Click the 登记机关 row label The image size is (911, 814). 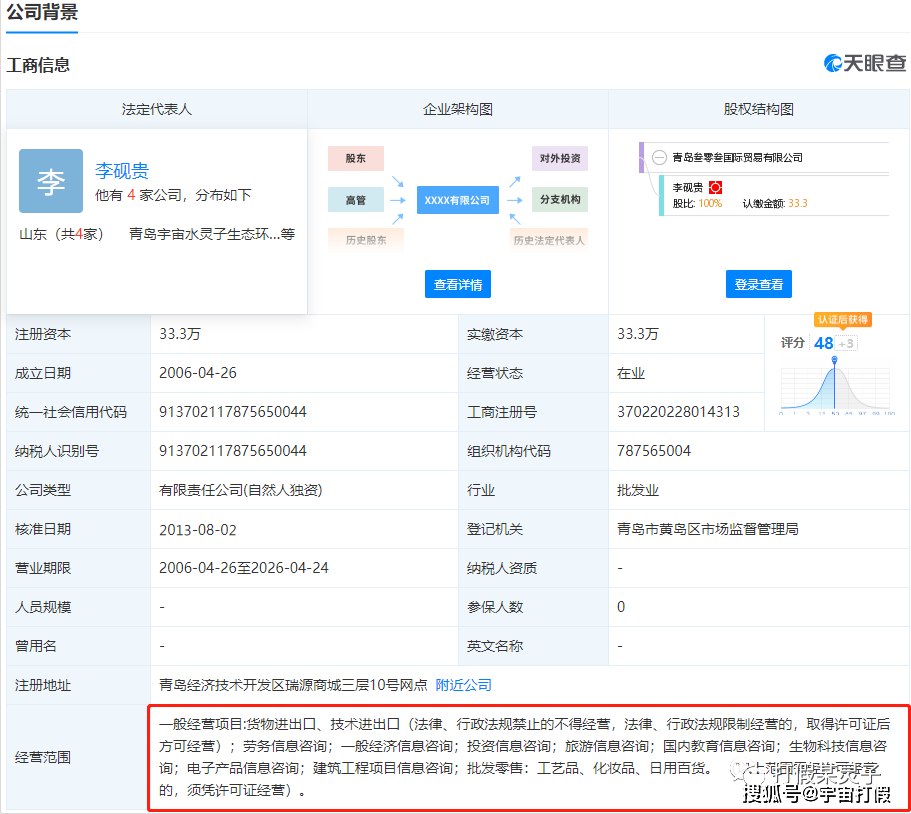(x=495, y=529)
